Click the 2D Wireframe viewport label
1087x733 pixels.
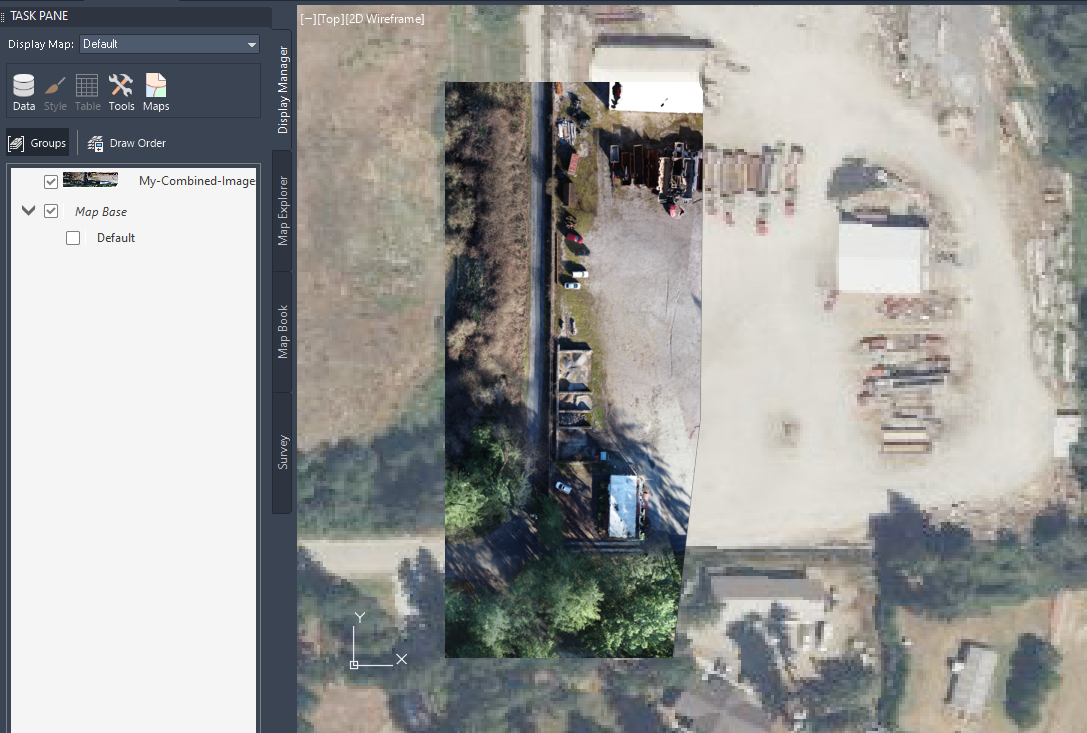click(384, 18)
